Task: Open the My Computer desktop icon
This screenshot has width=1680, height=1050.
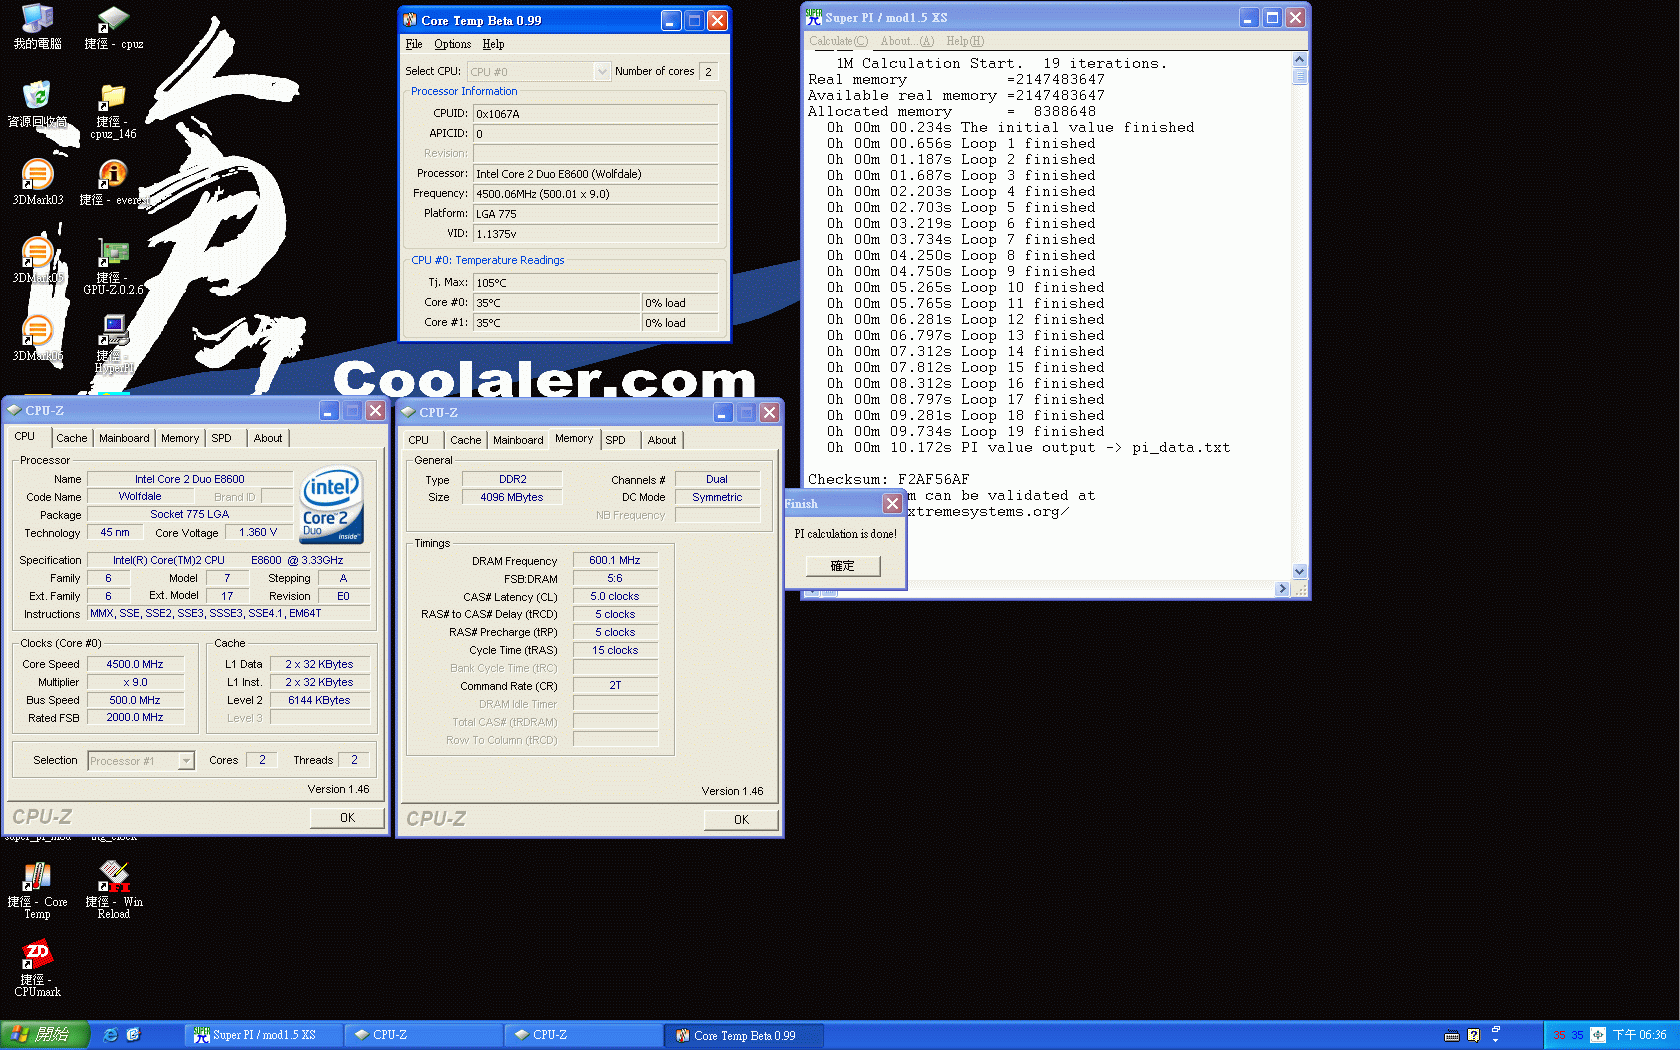Action: pos(37,27)
